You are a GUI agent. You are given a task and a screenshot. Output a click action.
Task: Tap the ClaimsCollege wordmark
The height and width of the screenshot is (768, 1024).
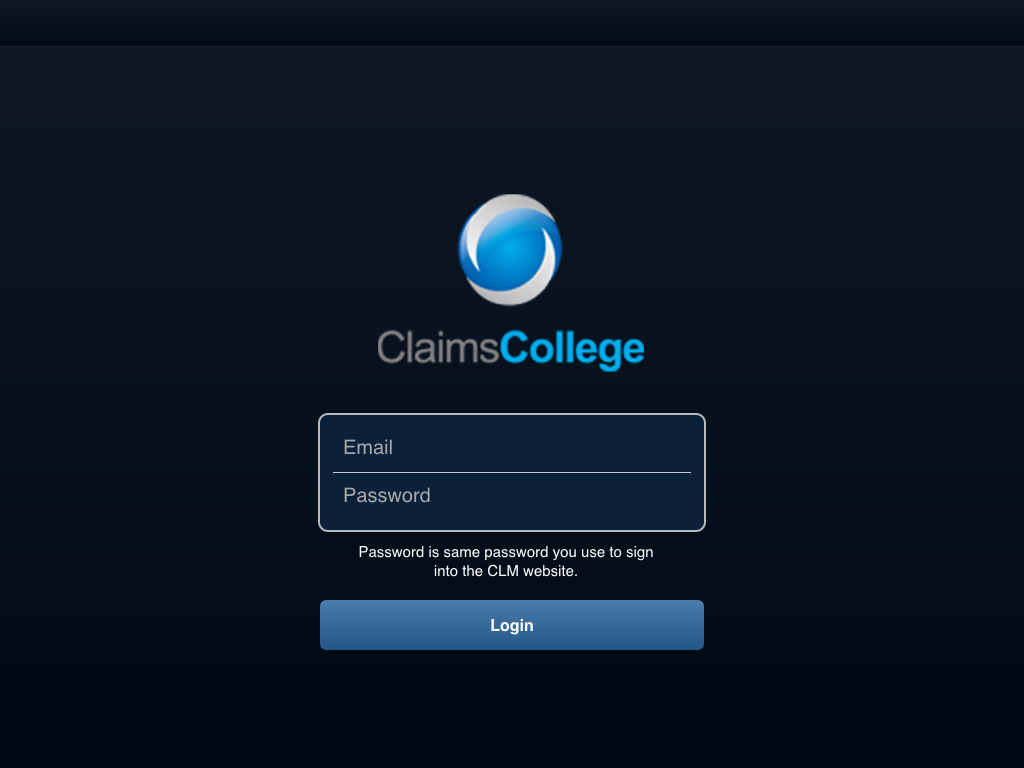pyautogui.click(x=511, y=349)
